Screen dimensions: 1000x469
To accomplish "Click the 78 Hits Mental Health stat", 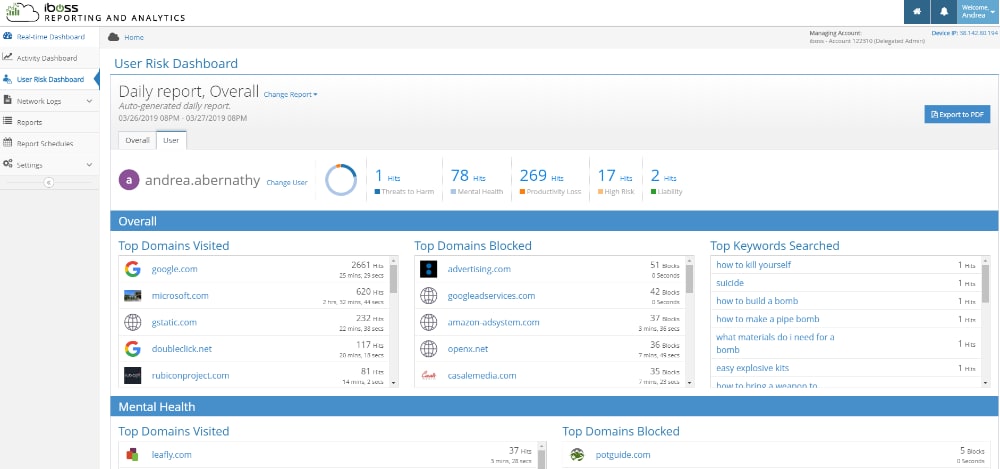I will click(x=476, y=181).
